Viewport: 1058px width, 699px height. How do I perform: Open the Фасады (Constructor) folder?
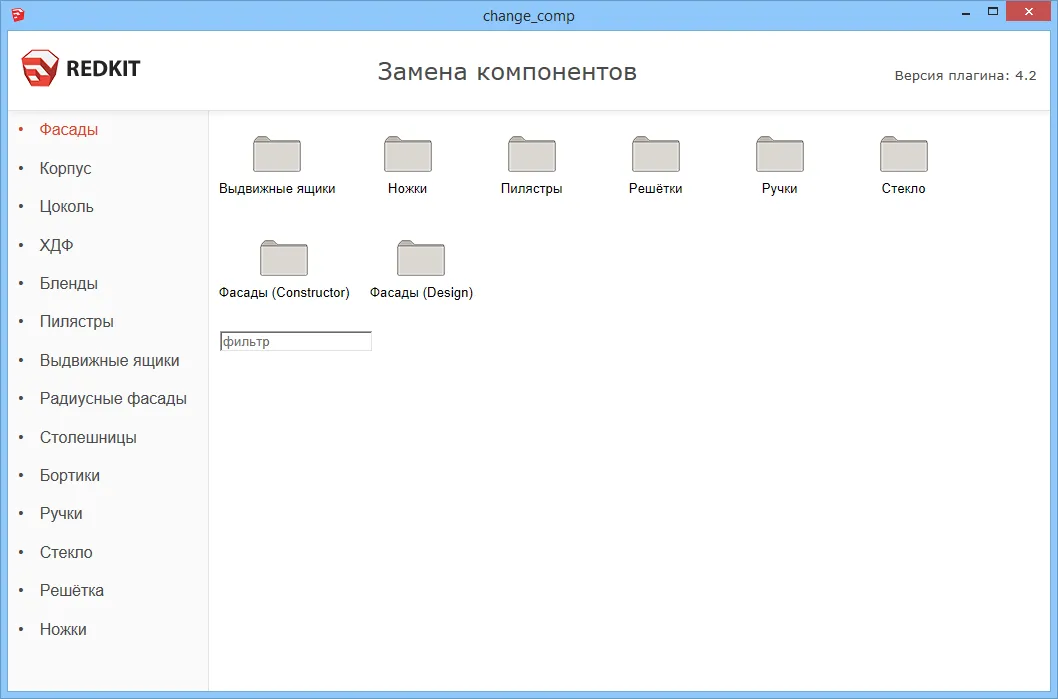pyautogui.click(x=284, y=259)
